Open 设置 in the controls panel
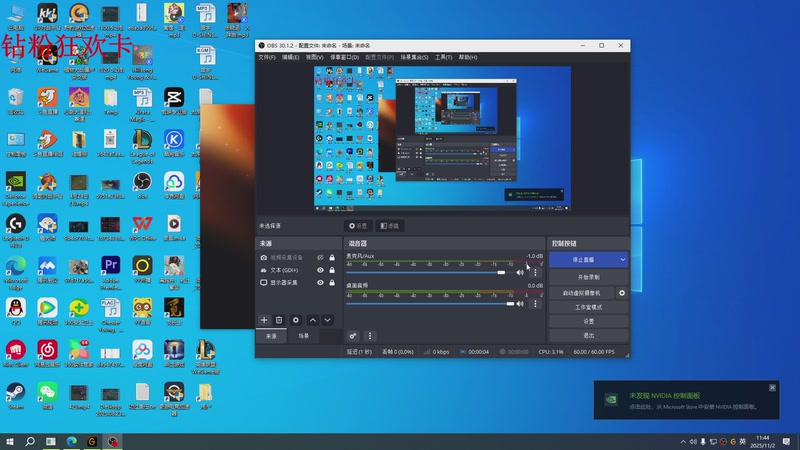The image size is (800, 450). click(x=588, y=321)
